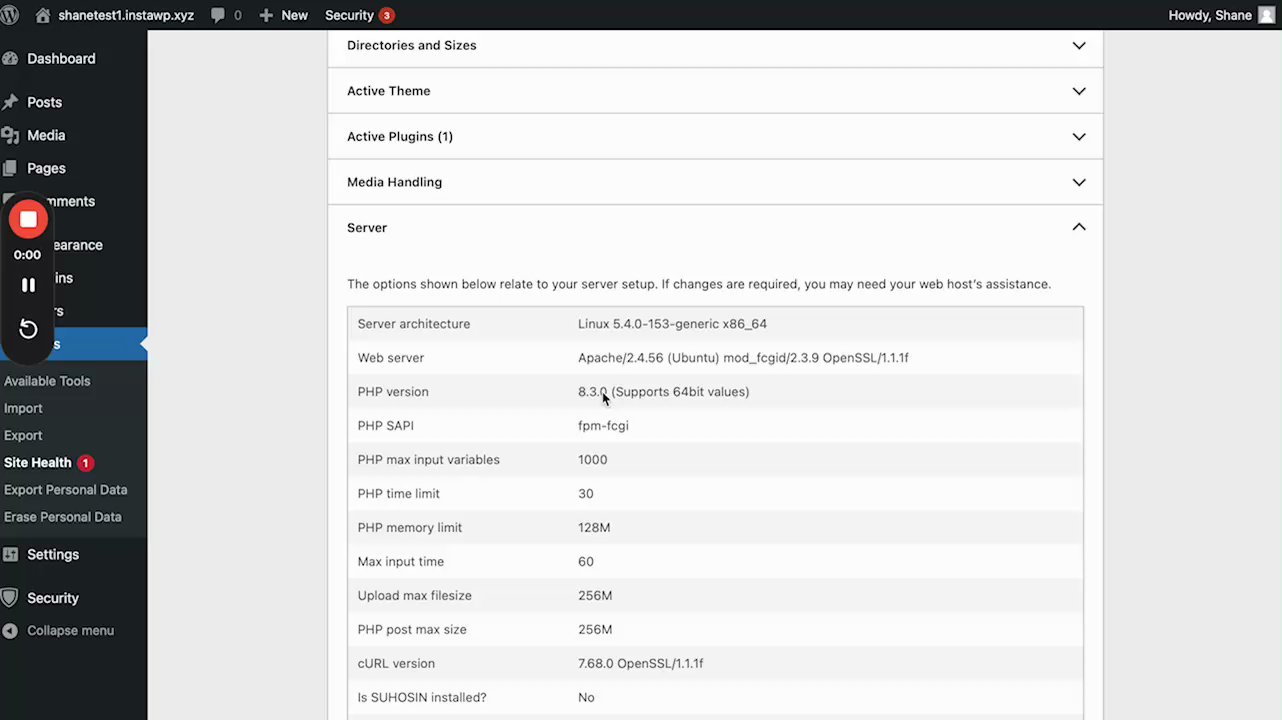Click the Posts pushpin icon

point(10,102)
